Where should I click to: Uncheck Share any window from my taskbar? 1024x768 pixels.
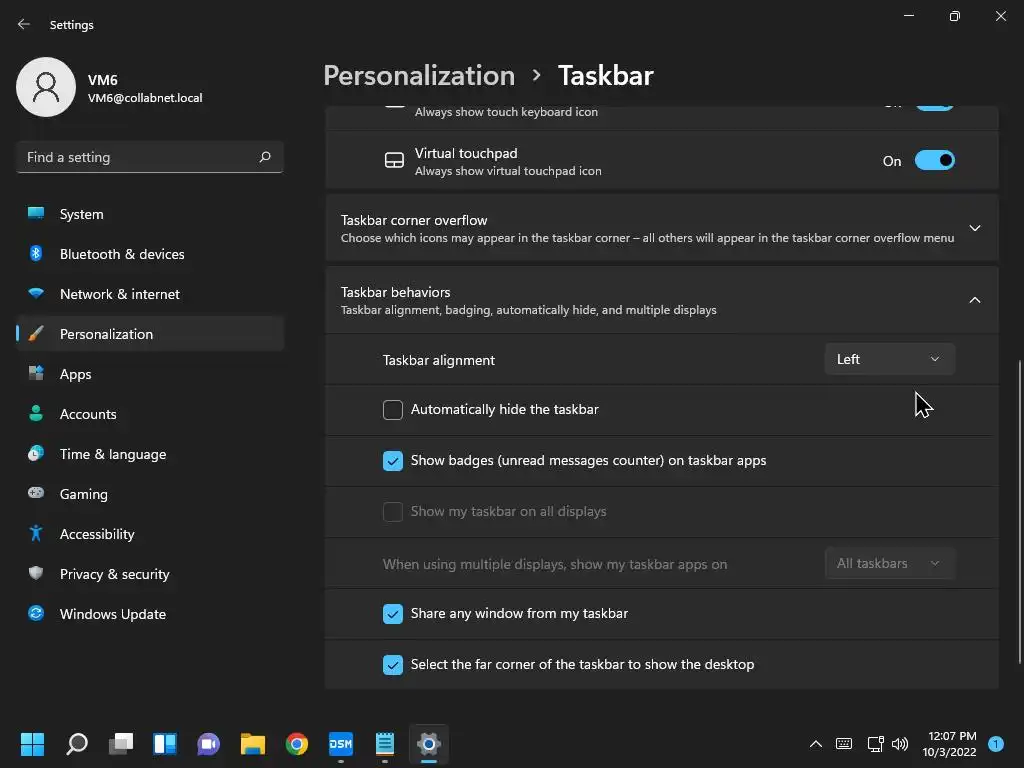[x=392, y=613]
